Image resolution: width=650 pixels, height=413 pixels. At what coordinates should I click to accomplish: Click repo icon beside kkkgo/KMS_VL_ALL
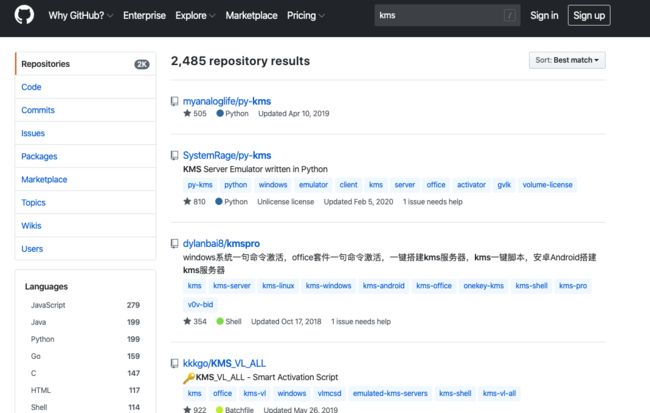tap(175, 364)
